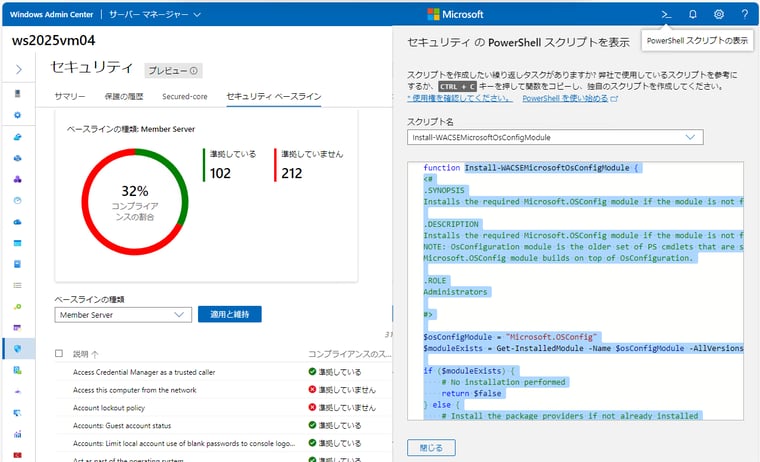Click red X icon for Access this computer row
The height and width of the screenshot is (462, 760).
pyautogui.click(x=312, y=389)
